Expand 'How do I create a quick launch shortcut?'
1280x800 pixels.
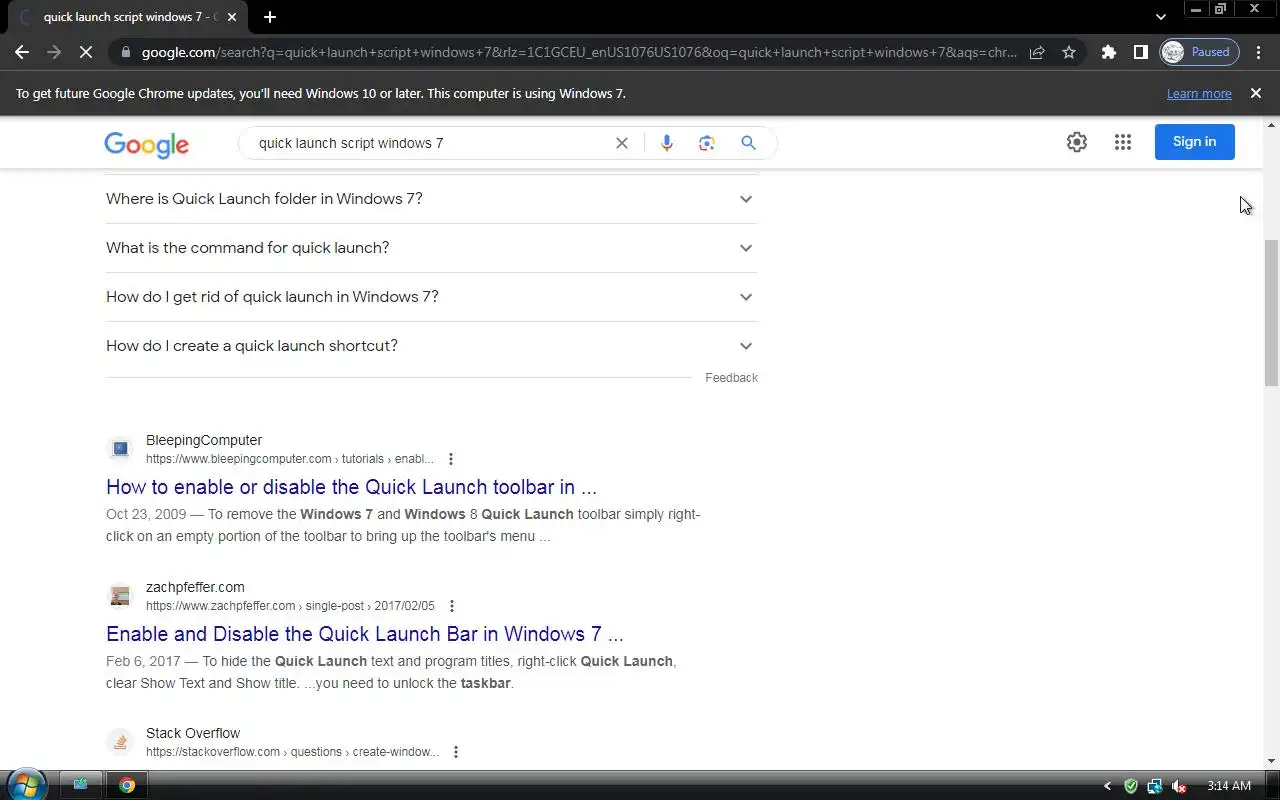point(431,346)
